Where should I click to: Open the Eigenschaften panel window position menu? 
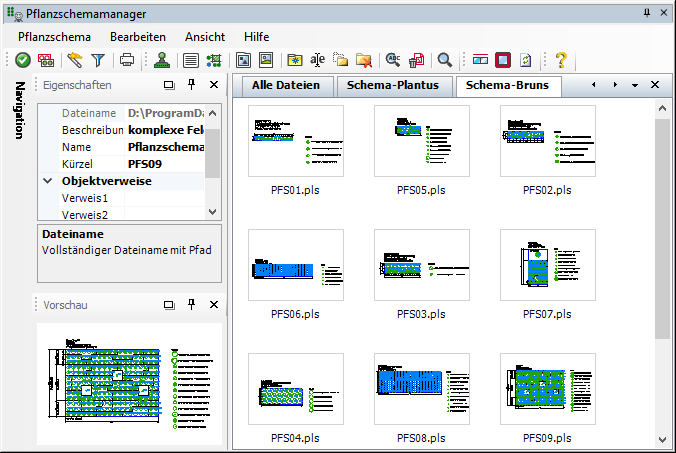(x=169, y=86)
